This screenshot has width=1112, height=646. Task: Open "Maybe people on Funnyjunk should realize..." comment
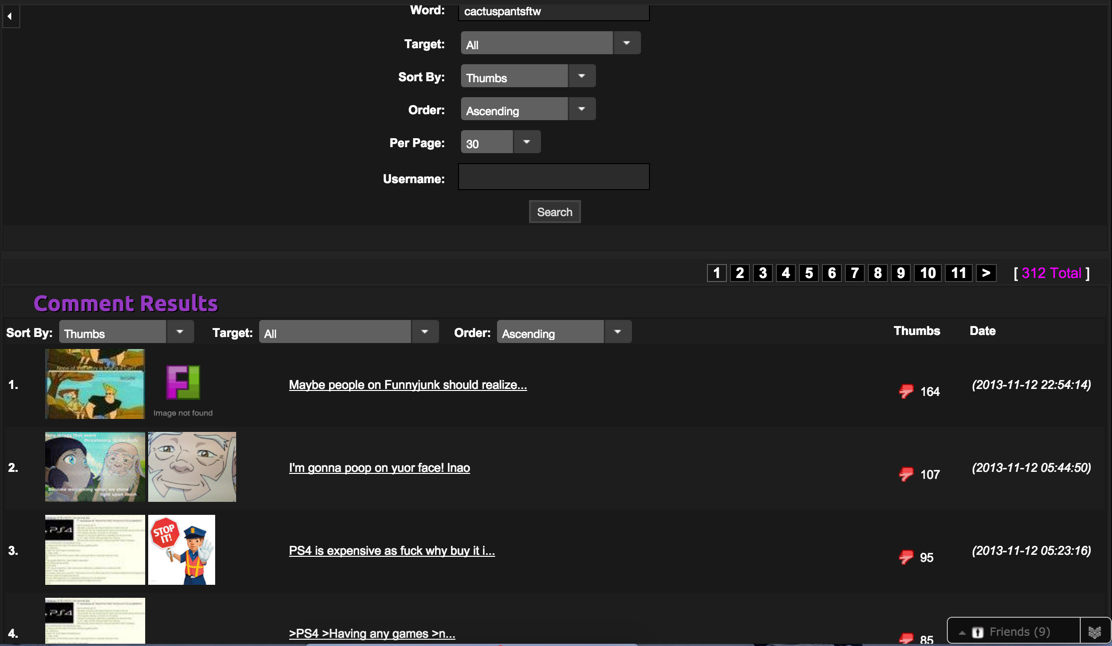(x=407, y=385)
